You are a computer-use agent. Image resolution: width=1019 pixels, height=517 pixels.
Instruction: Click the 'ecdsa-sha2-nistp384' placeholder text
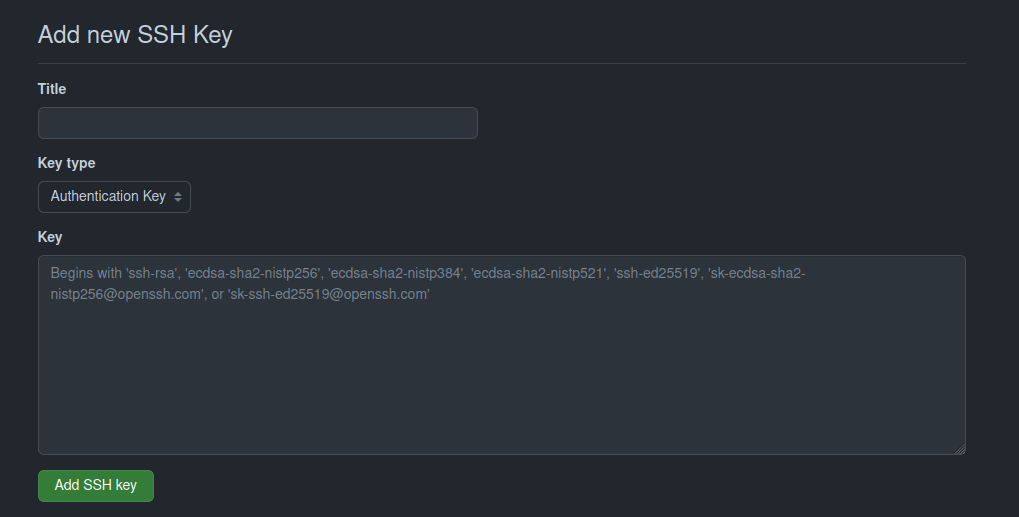(x=396, y=273)
